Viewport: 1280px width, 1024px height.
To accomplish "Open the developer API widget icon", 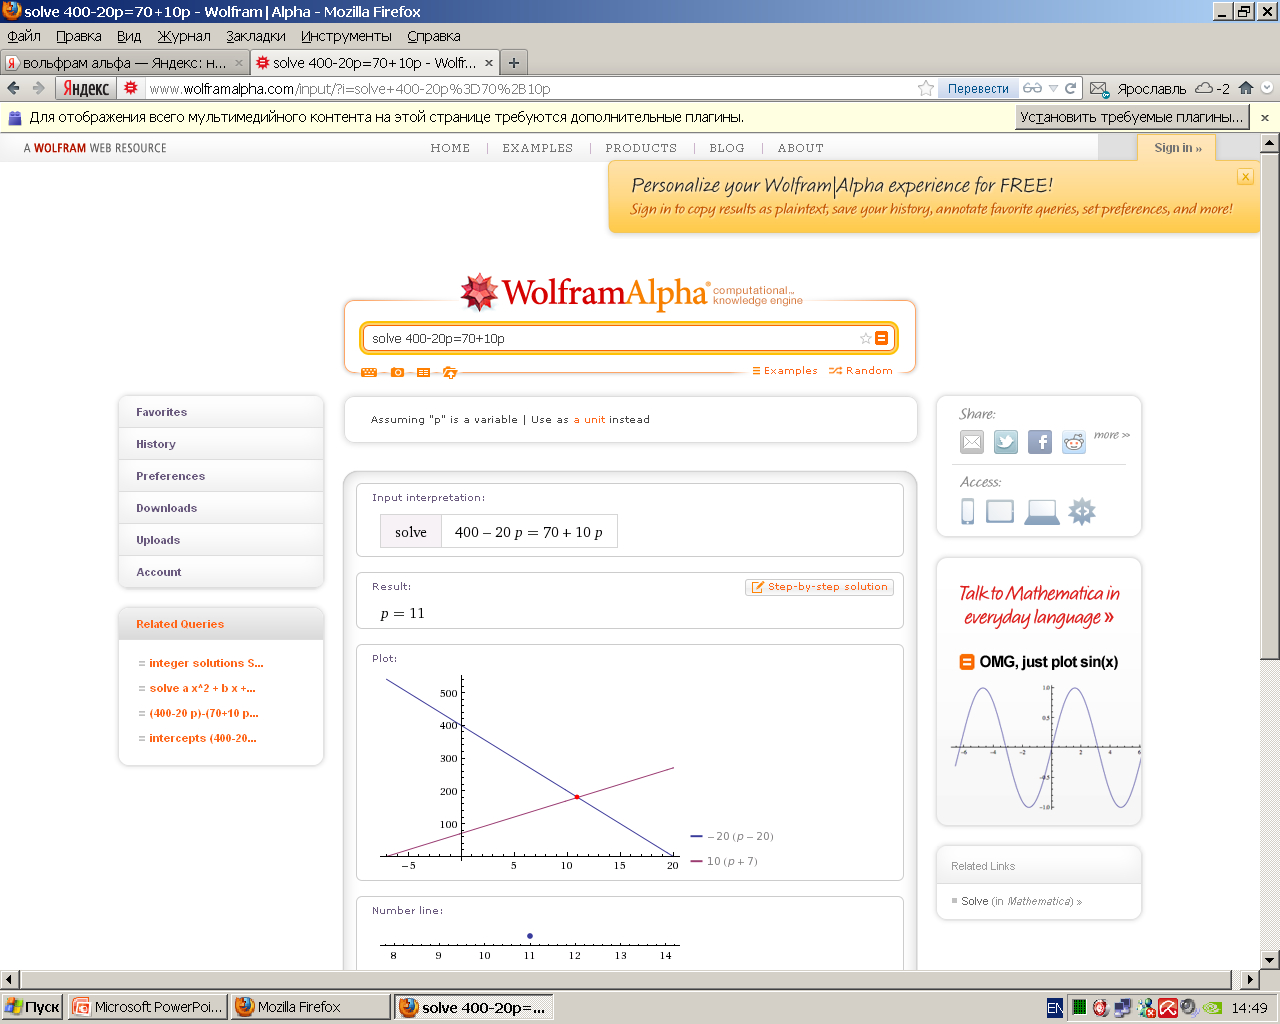I will (x=1082, y=511).
